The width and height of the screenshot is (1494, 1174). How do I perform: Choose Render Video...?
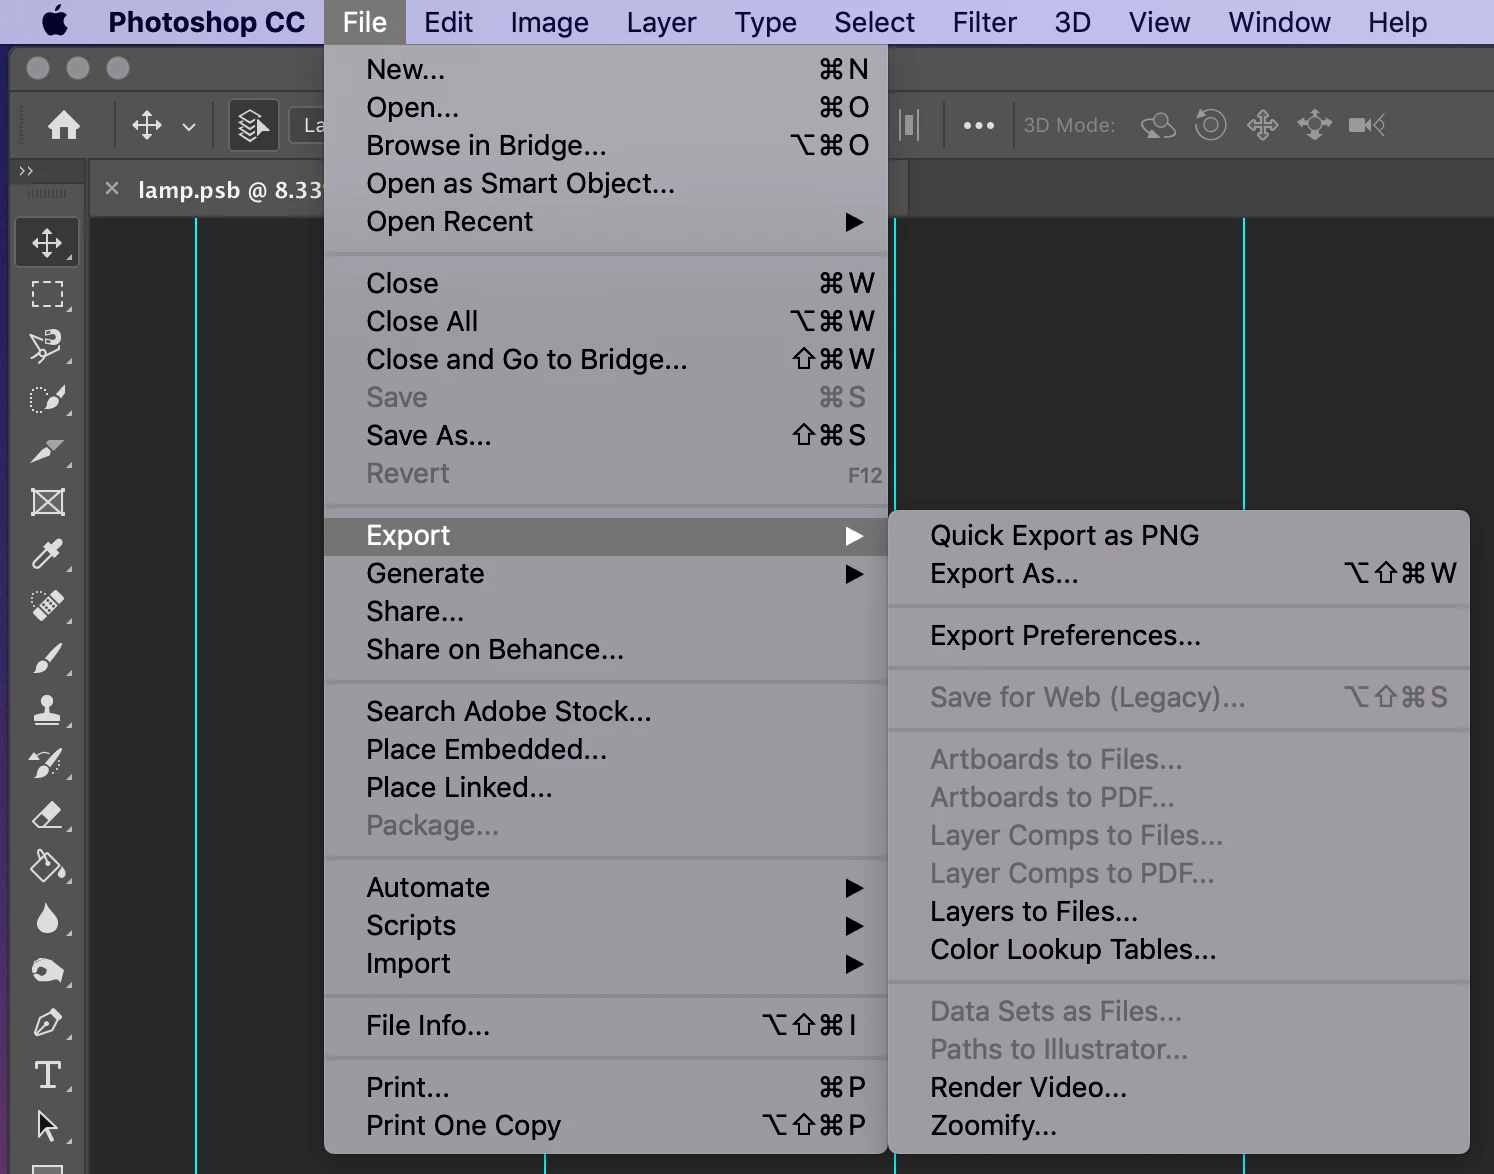pos(1179,1088)
